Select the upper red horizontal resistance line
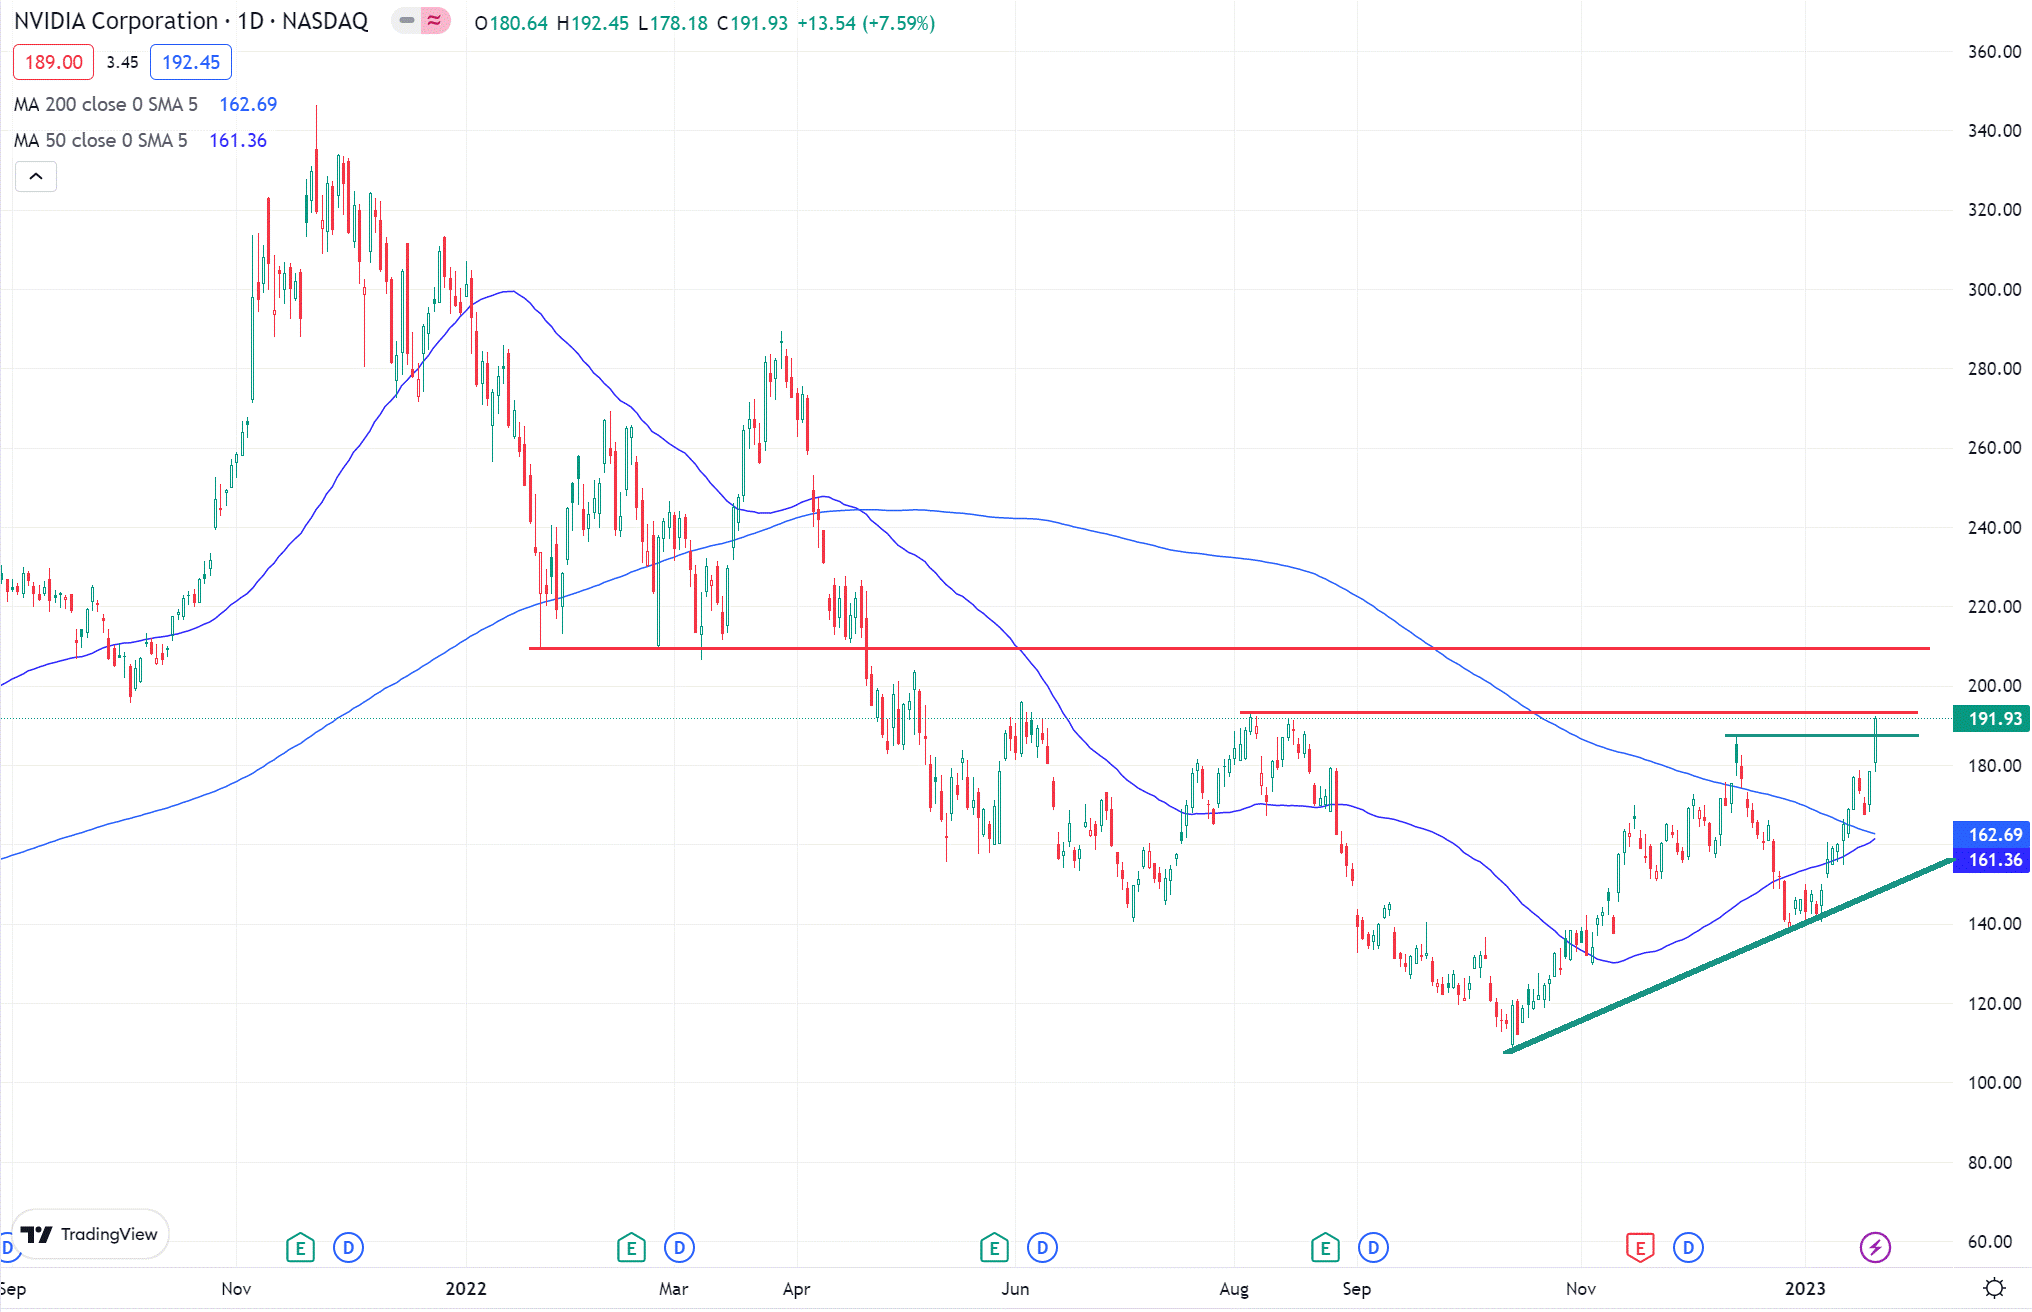The height and width of the screenshot is (1312, 2032). click(x=1229, y=648)
